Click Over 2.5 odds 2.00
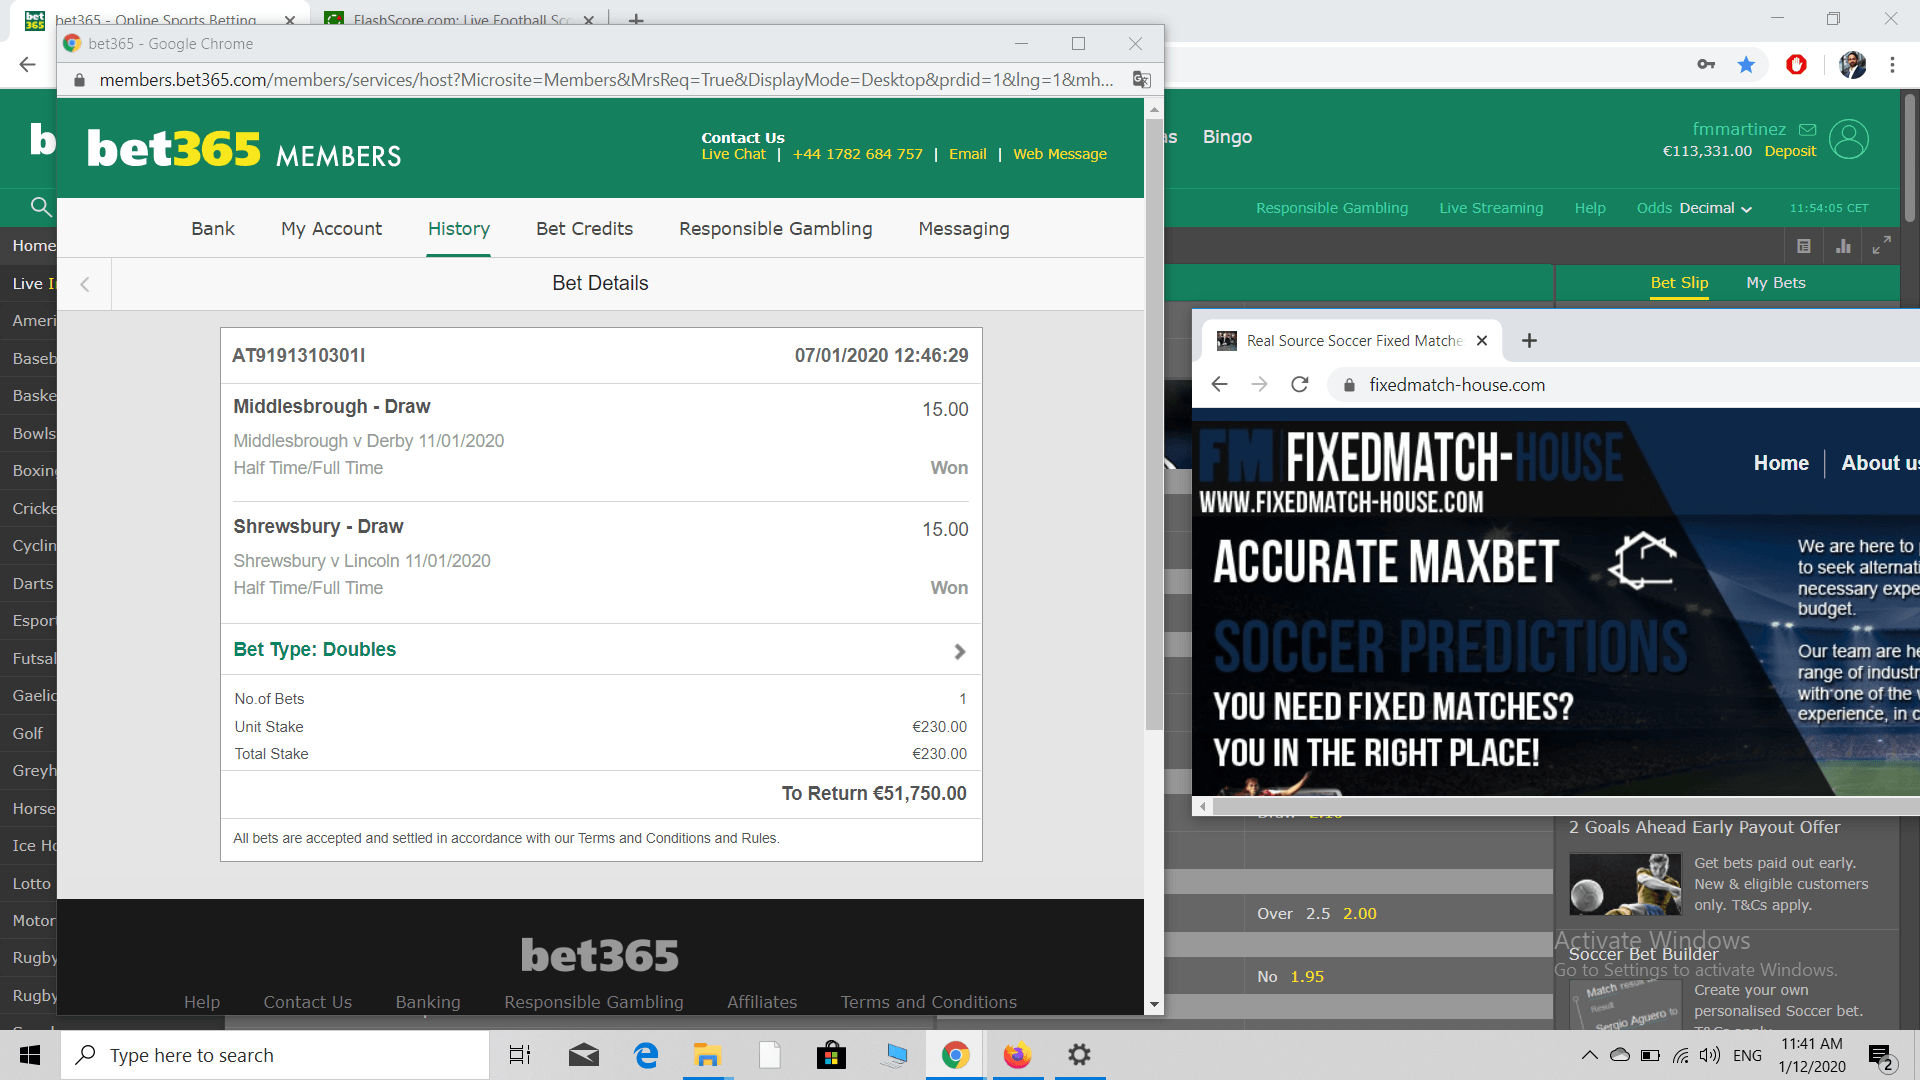Screen dimensions: 1920x1080 (1317, 913)
